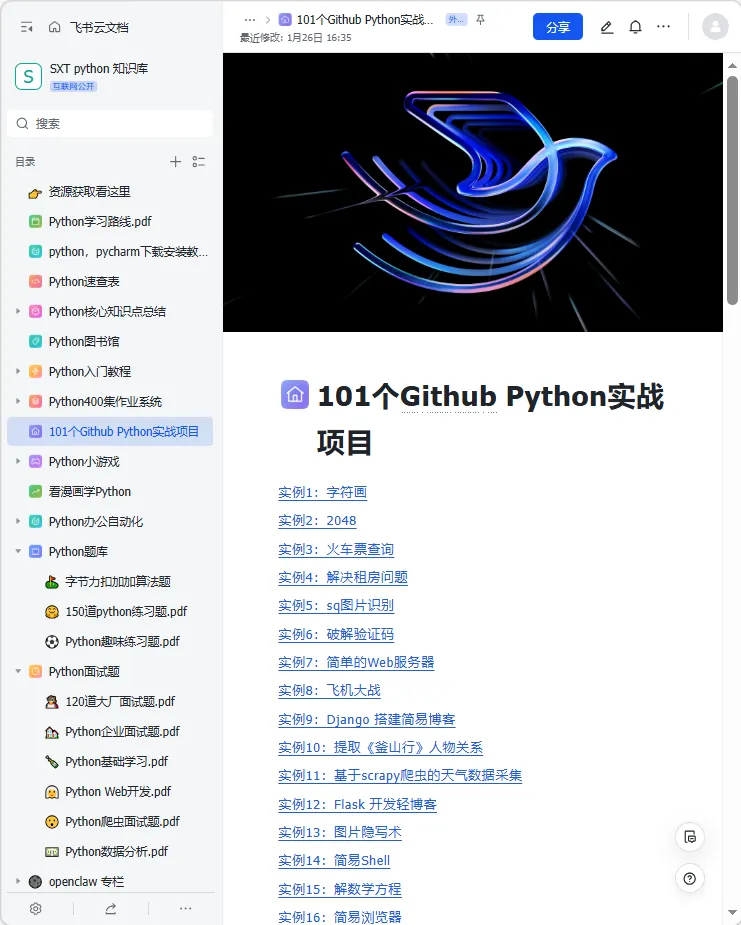Expand Python小游戏 tree node
Image resolution: width=741 pixels, height=925 pixels.
[18, 461]
